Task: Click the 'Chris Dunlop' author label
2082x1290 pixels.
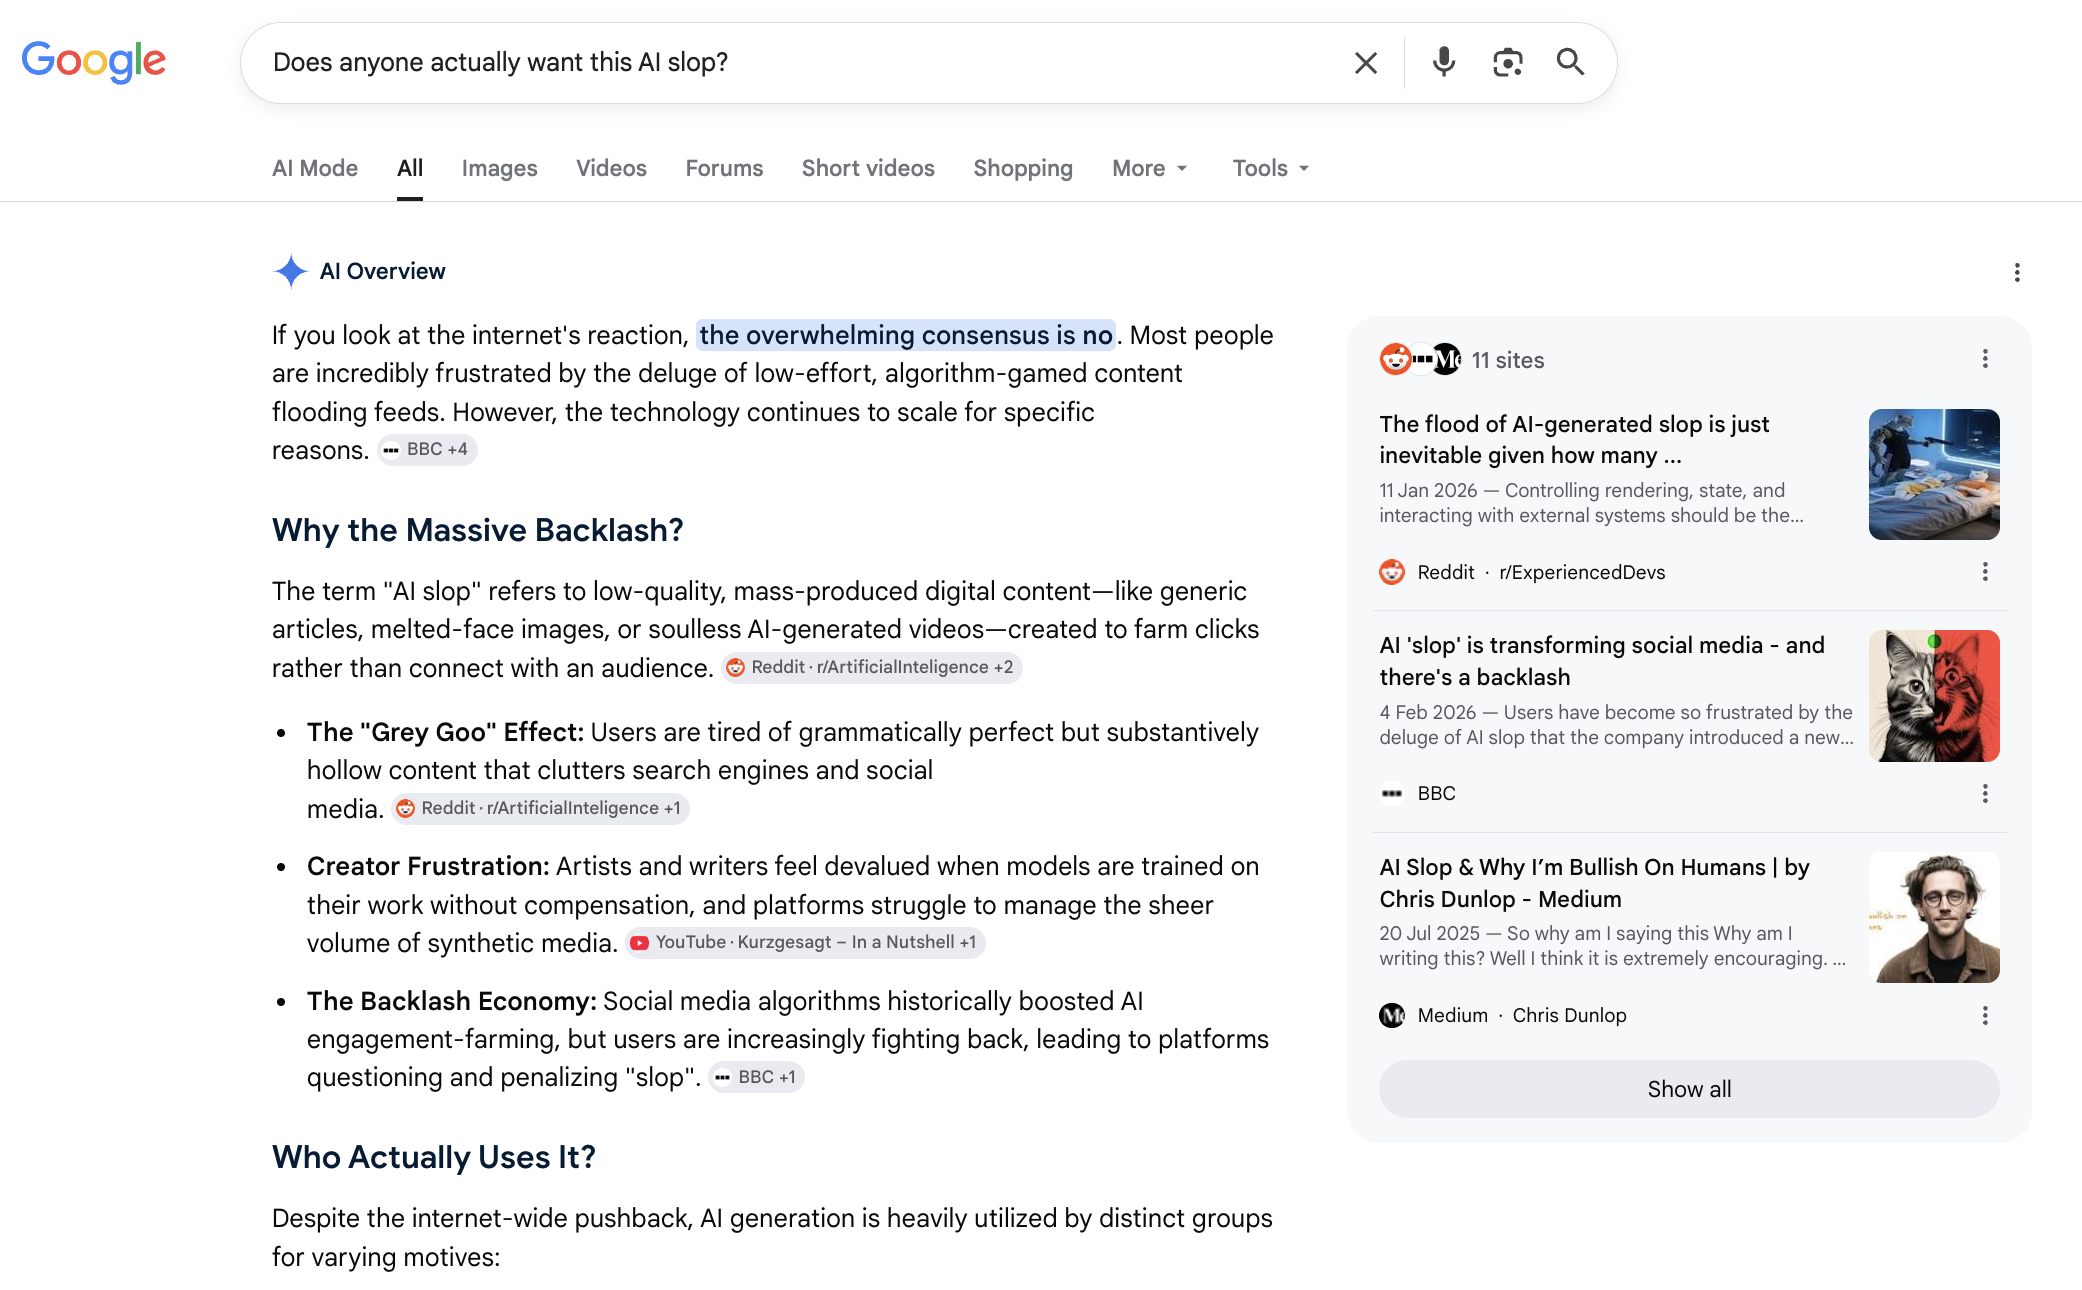Action: (1569, 1016)
